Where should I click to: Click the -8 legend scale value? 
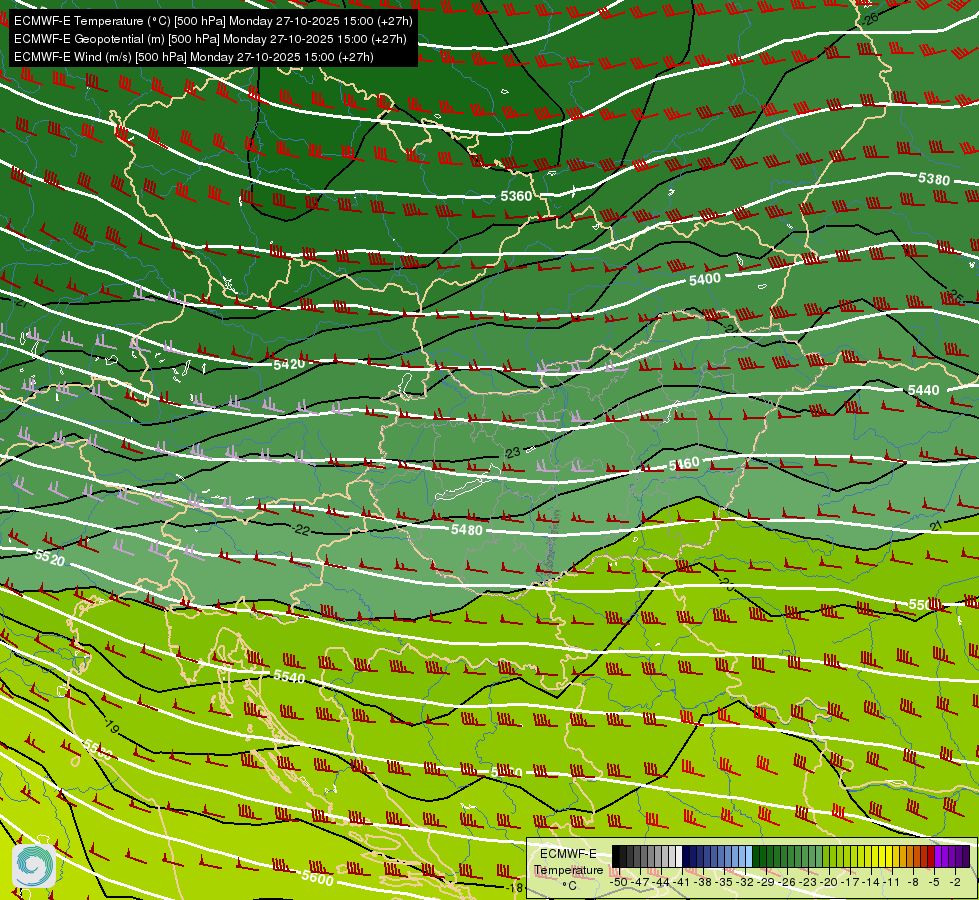coord(913,882)
